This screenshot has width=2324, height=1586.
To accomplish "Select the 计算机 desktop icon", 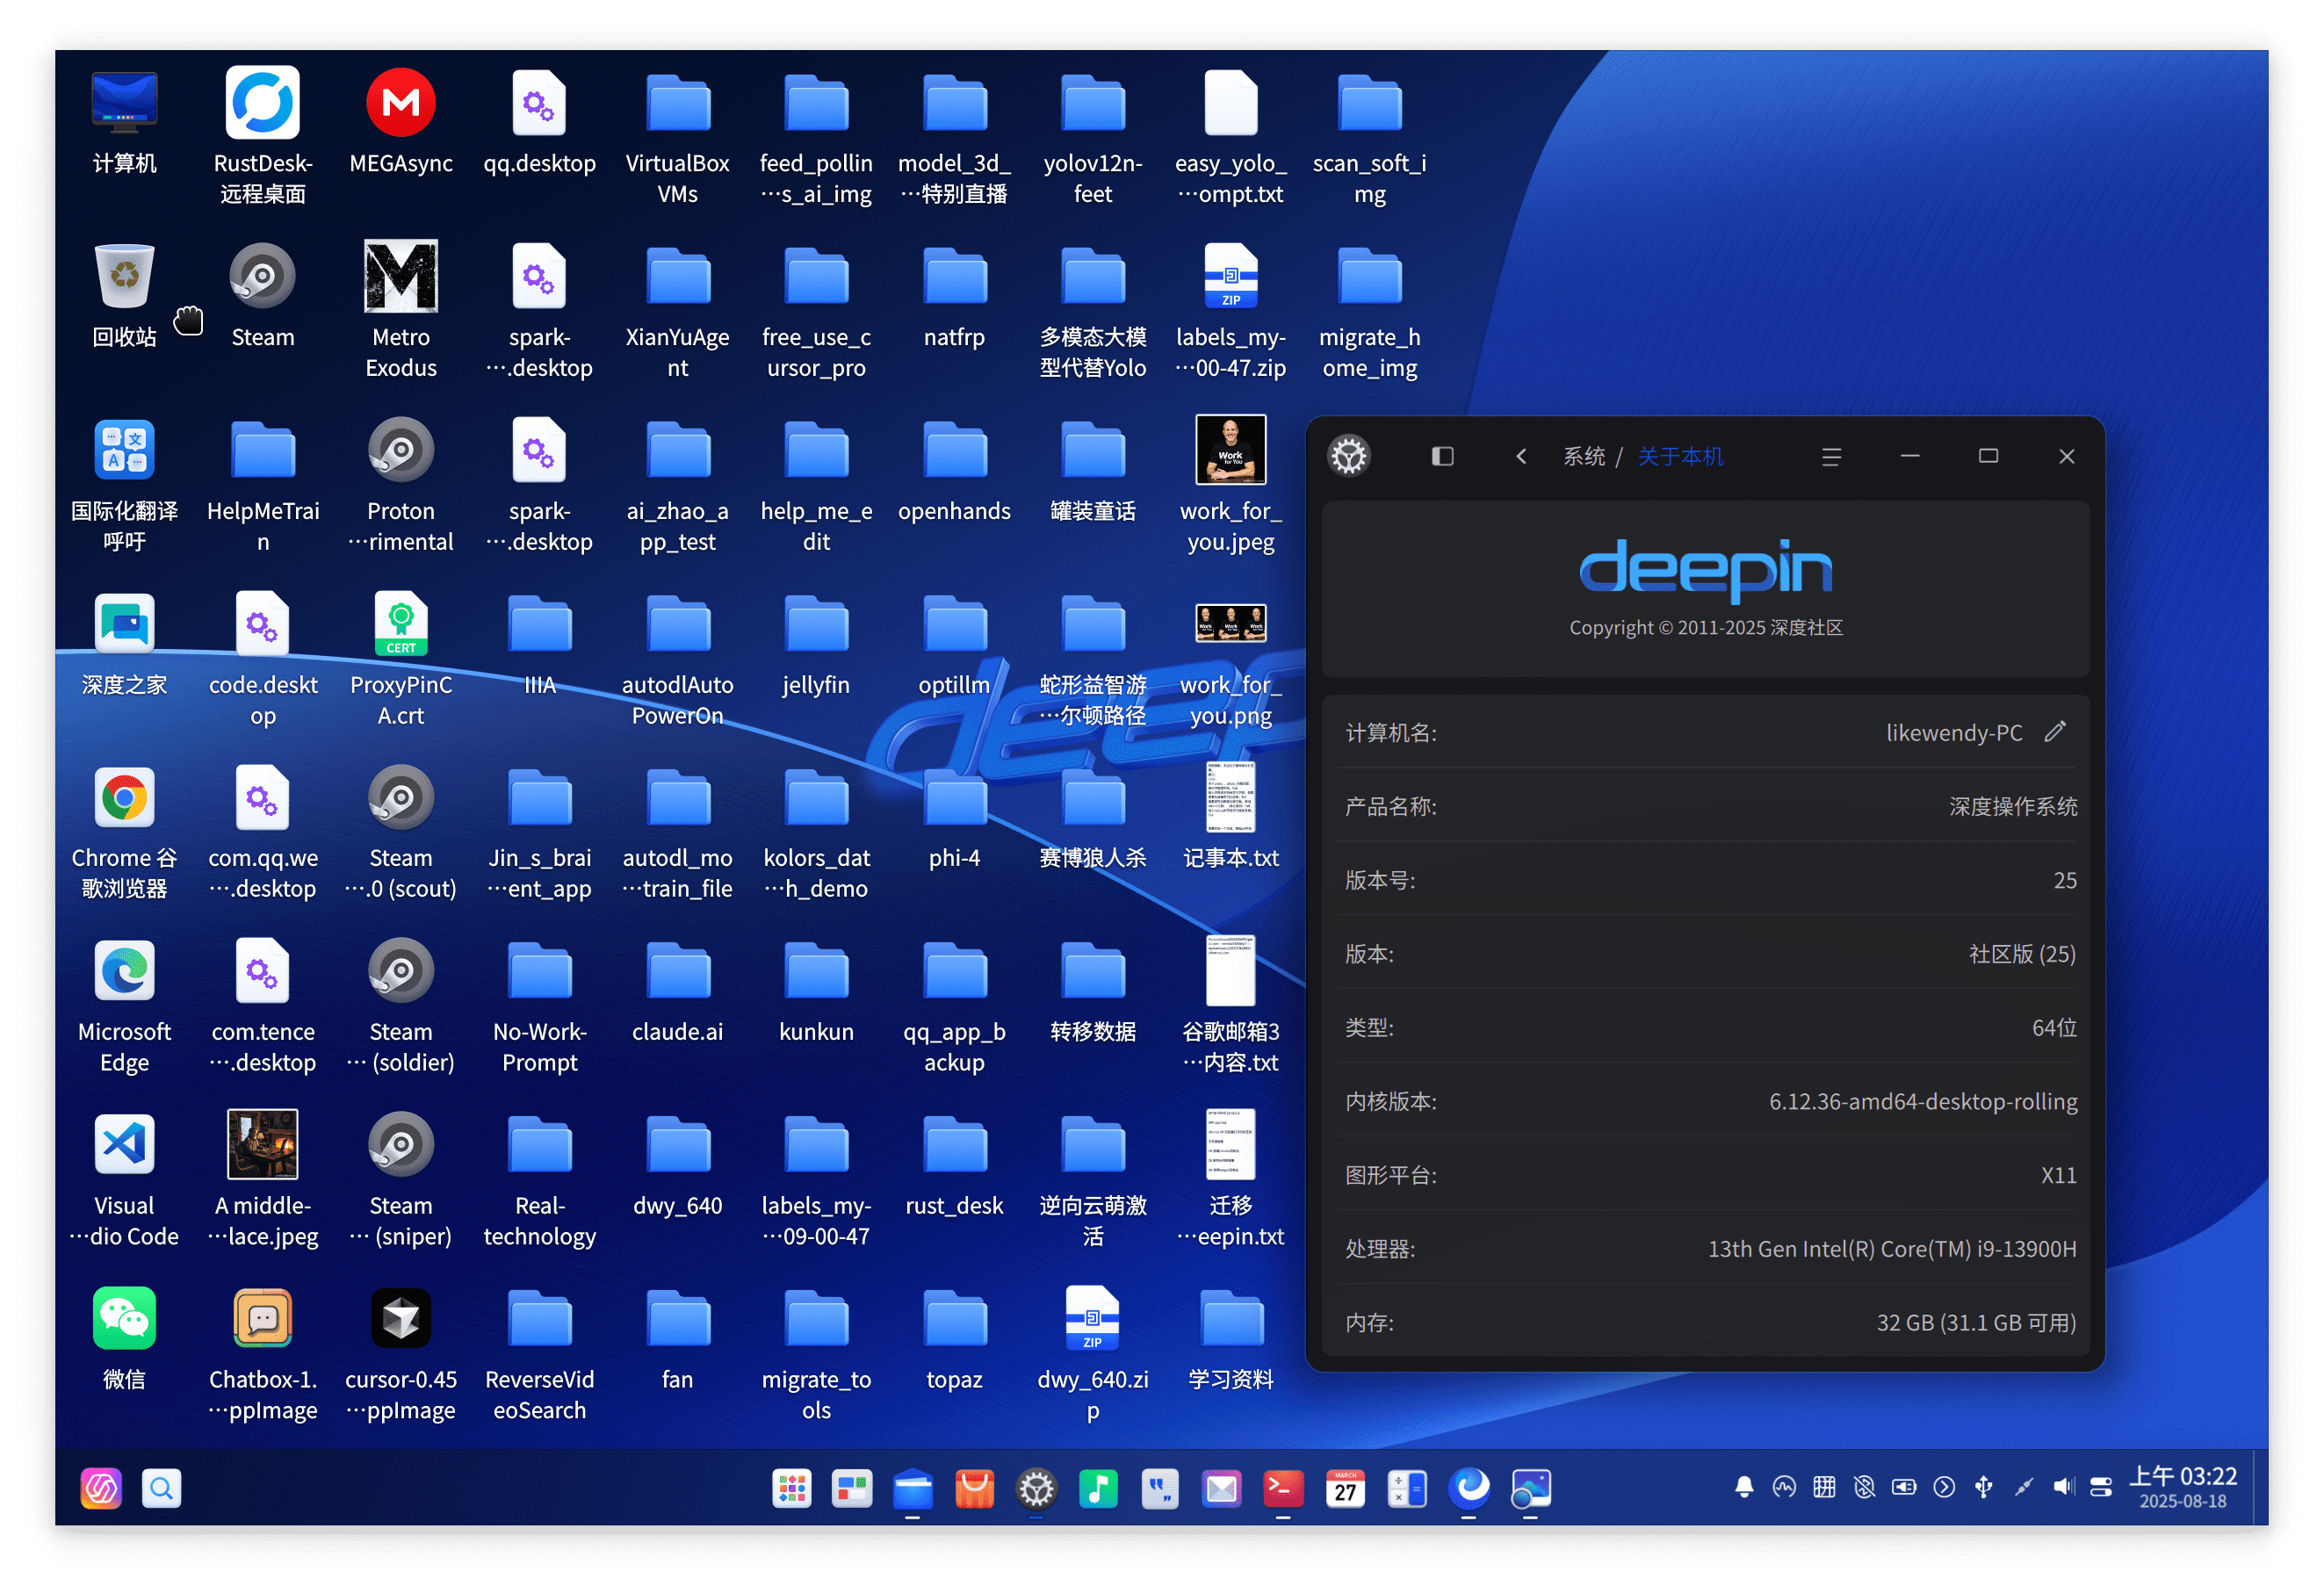I will coord(124,122).
